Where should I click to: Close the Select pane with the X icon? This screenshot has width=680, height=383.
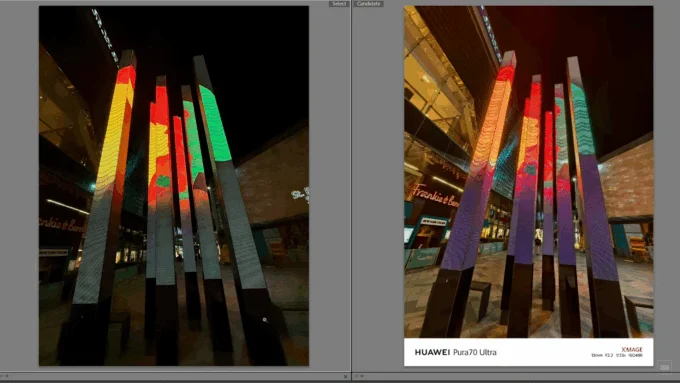tap(345, 376)
